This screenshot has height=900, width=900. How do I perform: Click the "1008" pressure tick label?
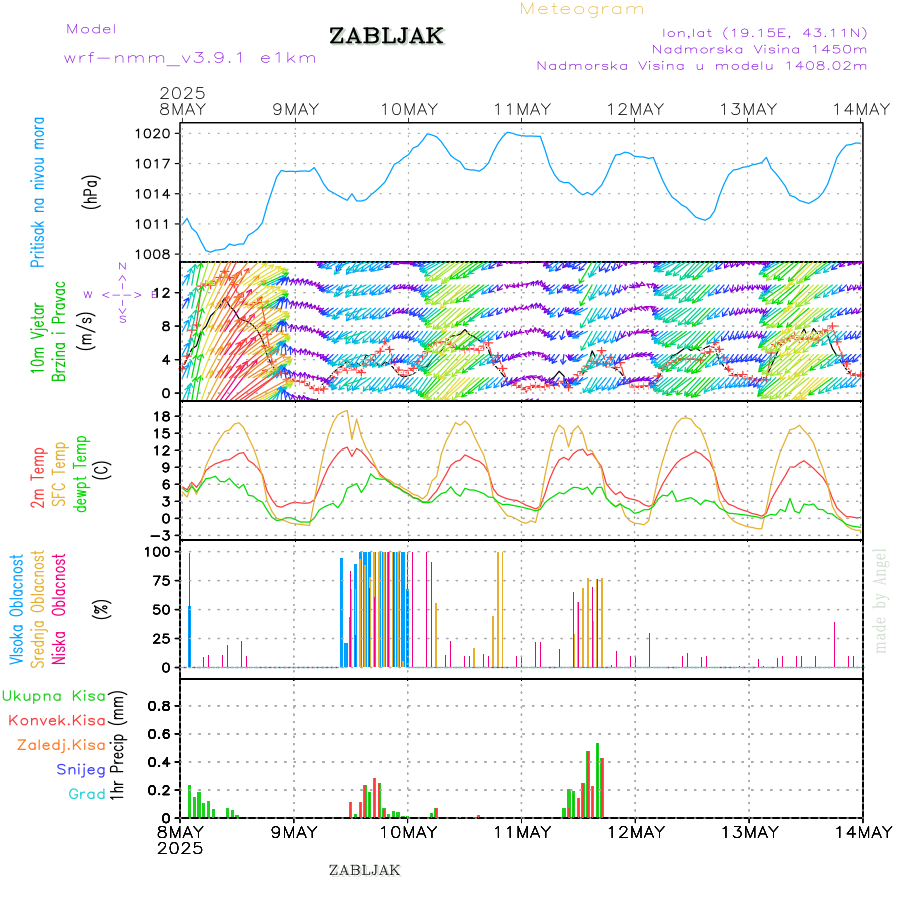coord(152,254)
